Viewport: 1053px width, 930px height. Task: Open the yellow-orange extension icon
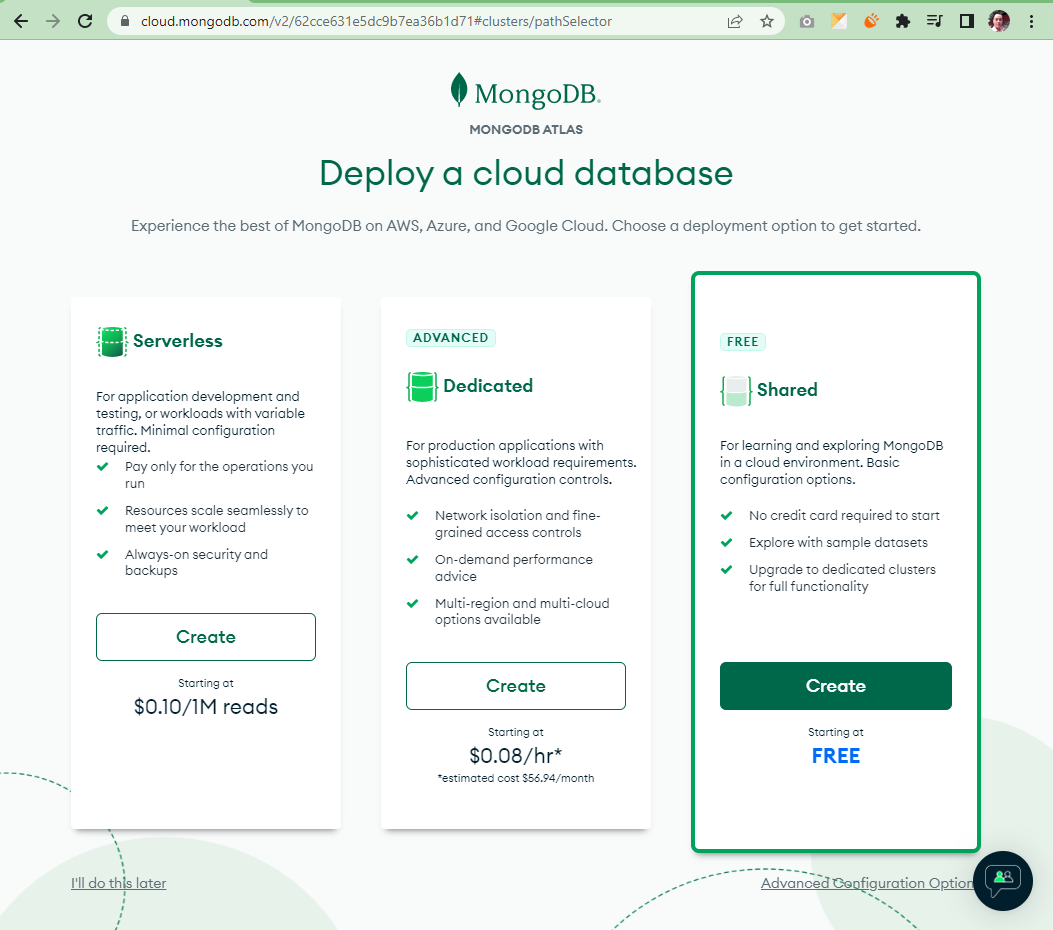pyautogui.click(x=839, y=21)
